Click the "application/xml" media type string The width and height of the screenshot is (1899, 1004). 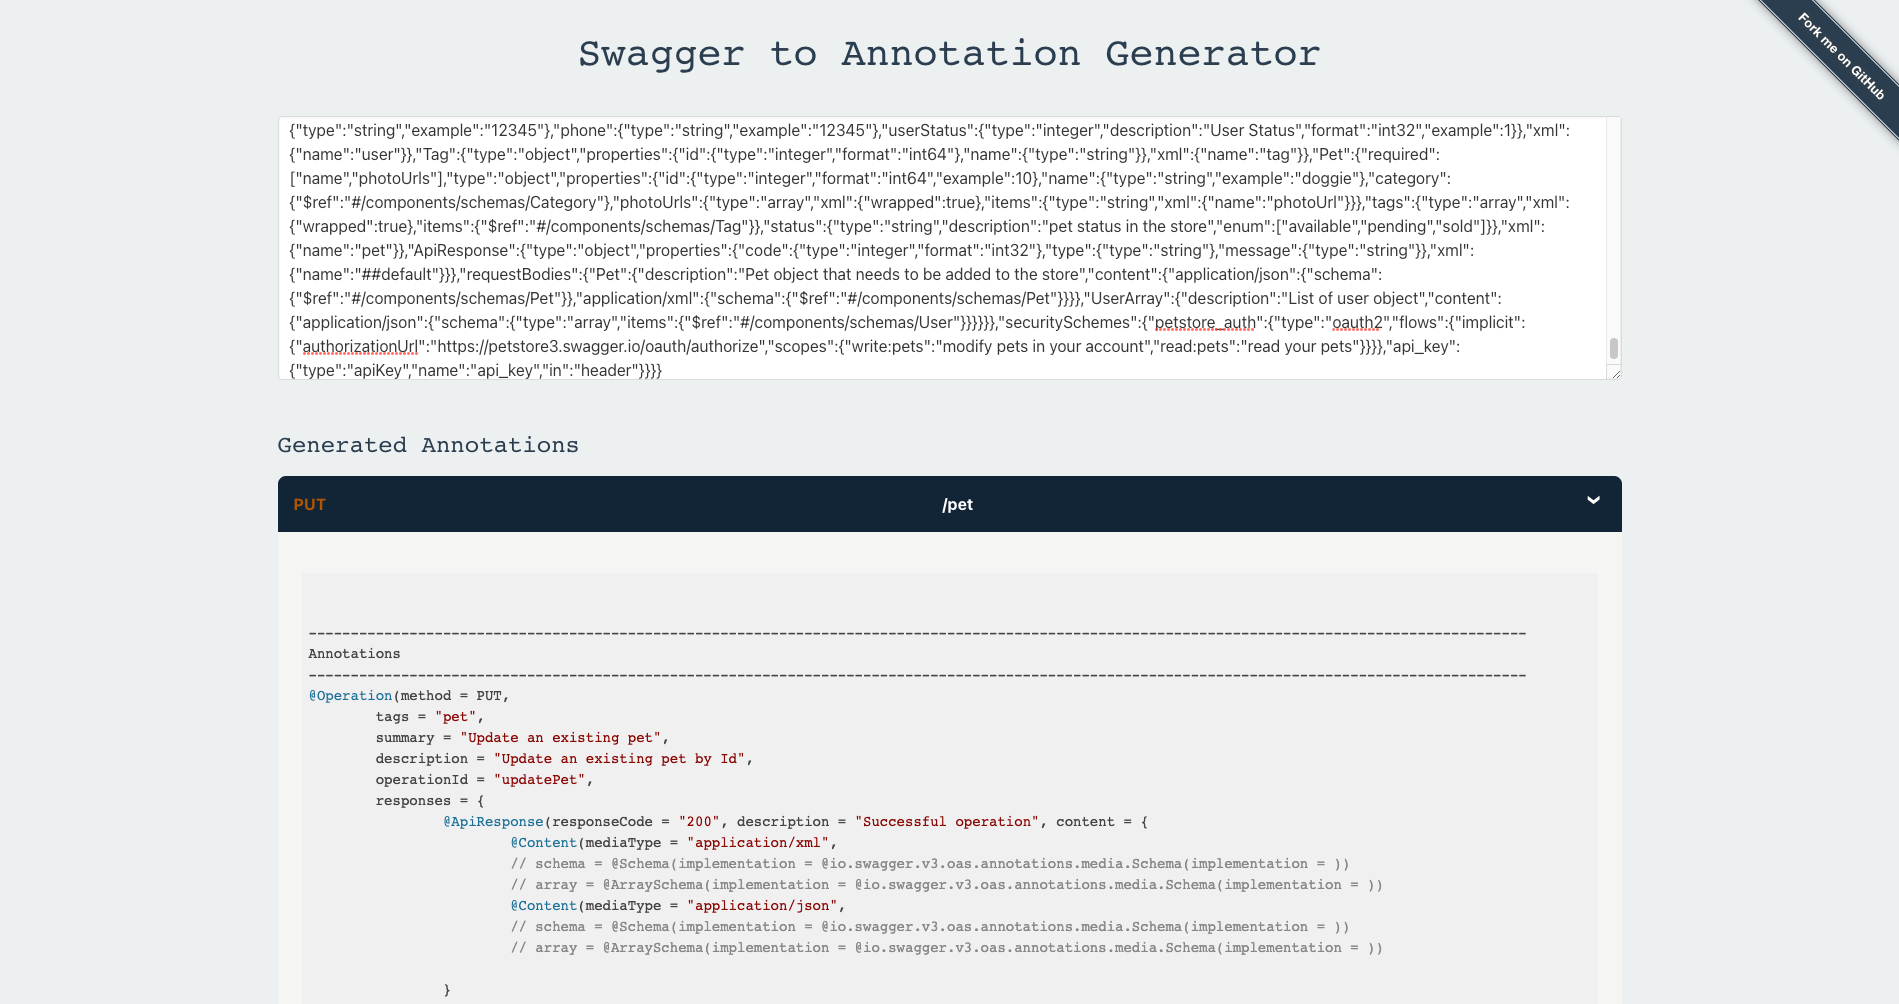pyautogui.click(x=758, y=843)
